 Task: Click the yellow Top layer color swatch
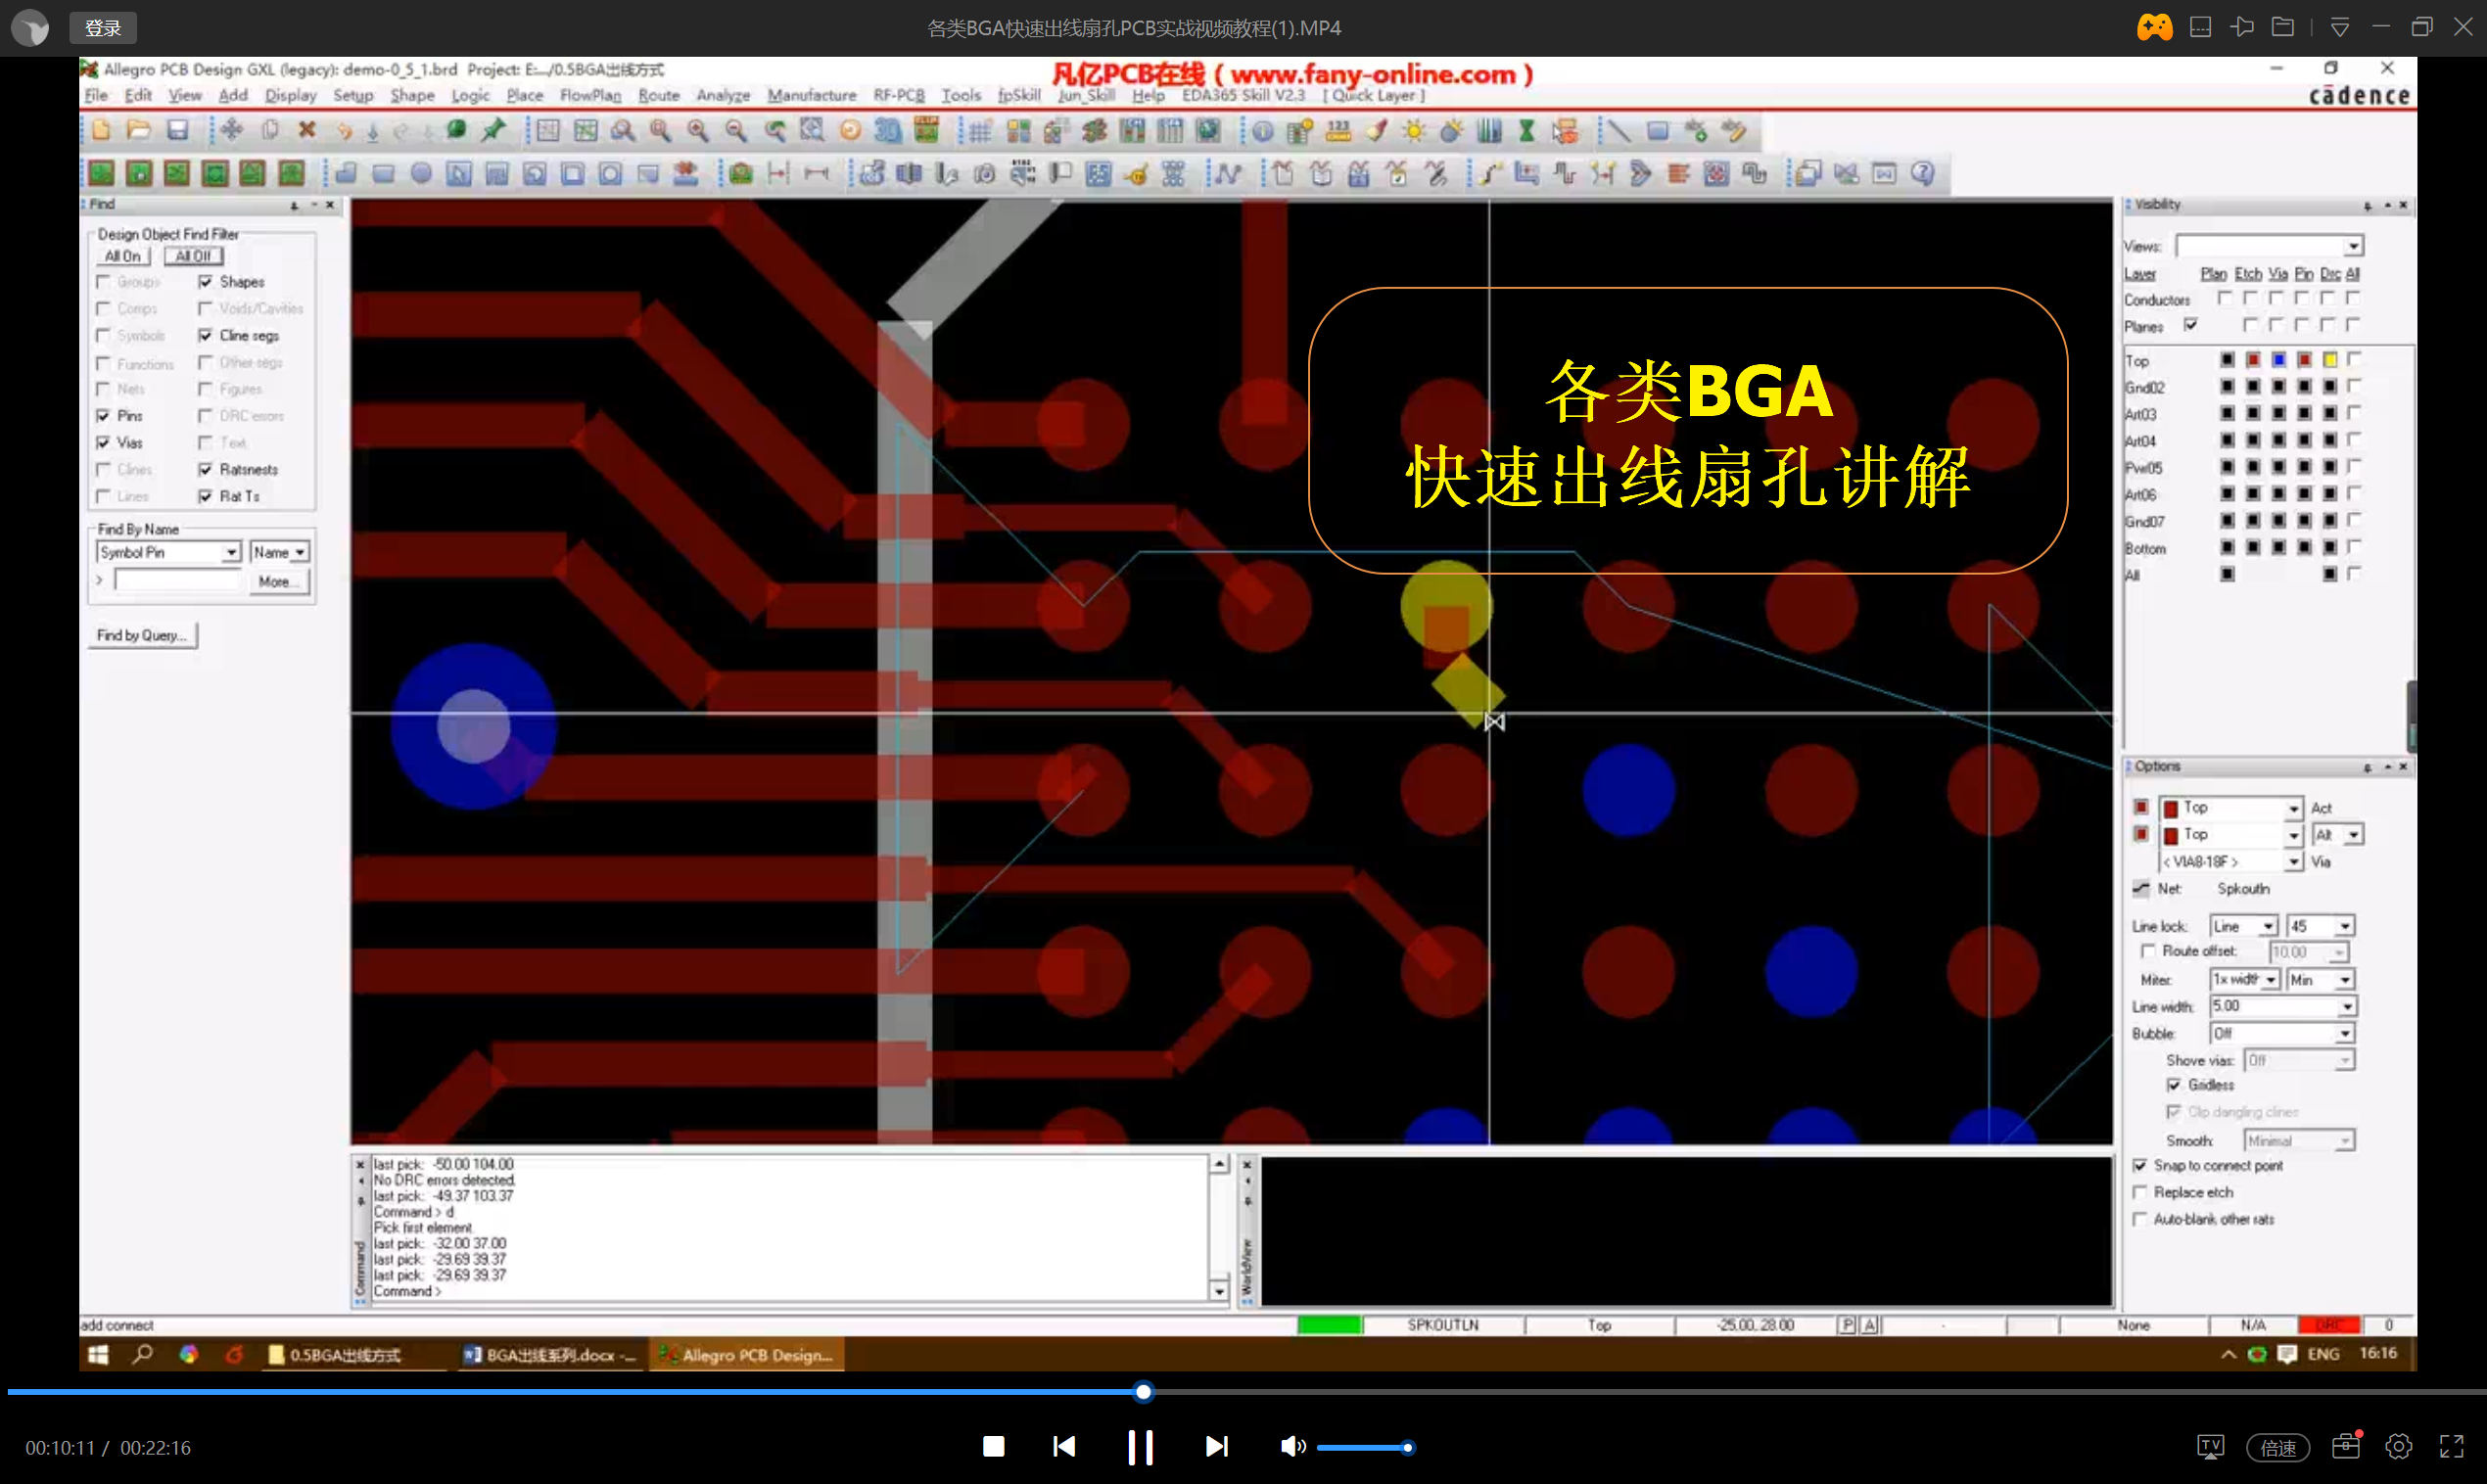2330,360
